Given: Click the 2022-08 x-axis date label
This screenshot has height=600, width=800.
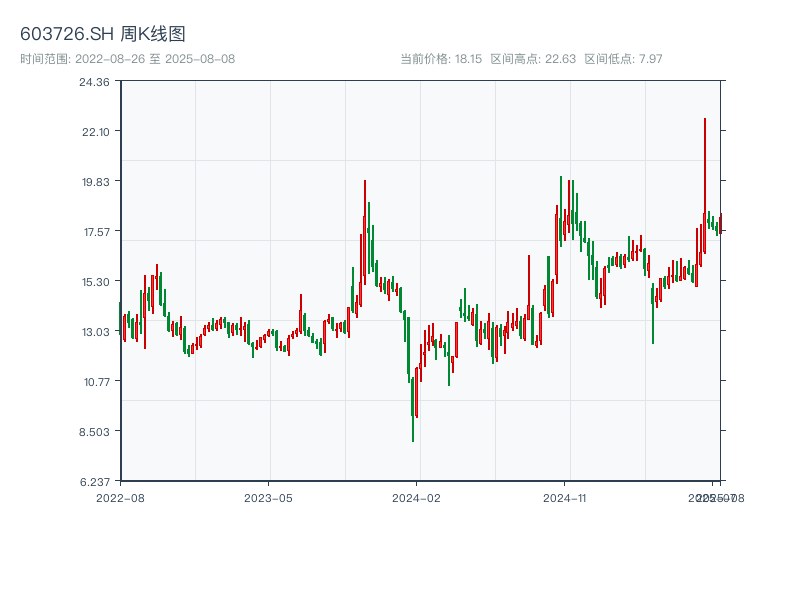Looking at the screenshot, I should (120, 497).
